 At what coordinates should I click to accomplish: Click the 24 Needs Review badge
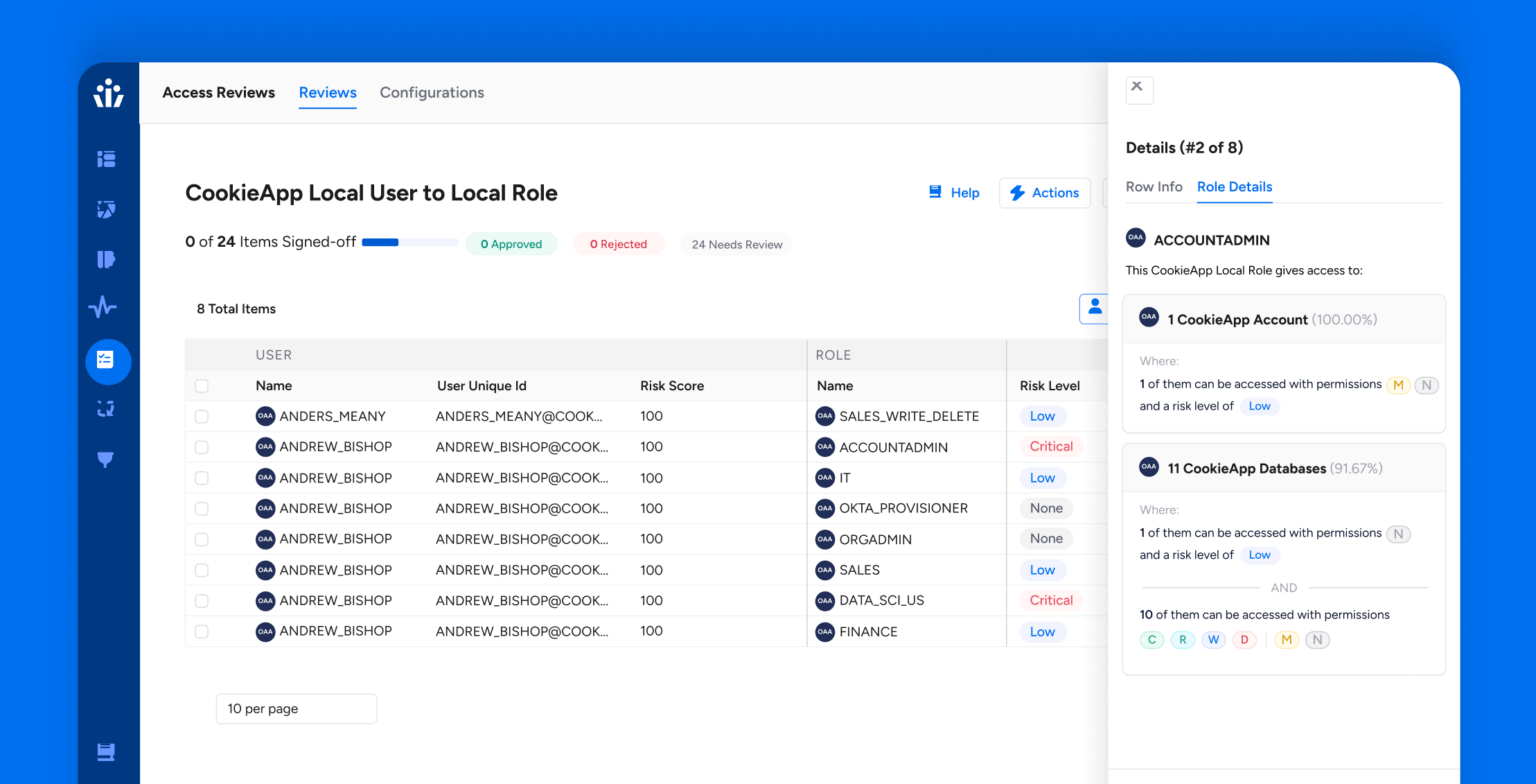pyautogui.click(x=736, y=244)
